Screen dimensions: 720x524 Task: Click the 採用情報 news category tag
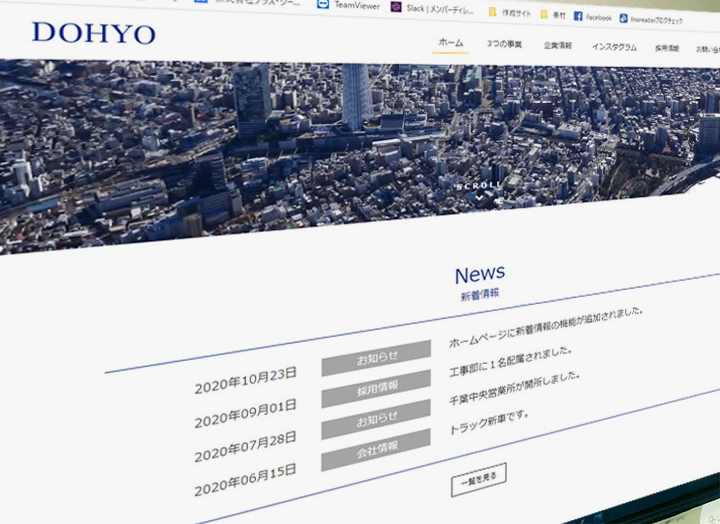click(x=377, y=388)
